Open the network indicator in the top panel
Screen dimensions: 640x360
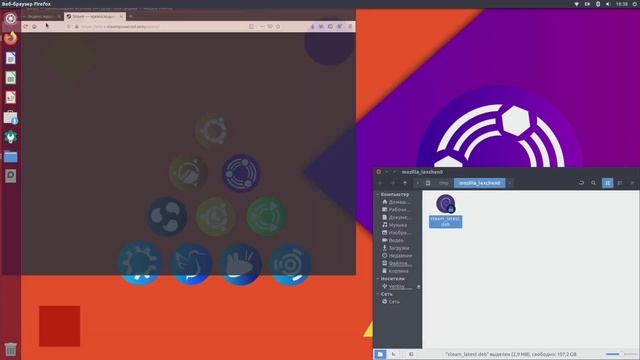(x=576, y=4)
